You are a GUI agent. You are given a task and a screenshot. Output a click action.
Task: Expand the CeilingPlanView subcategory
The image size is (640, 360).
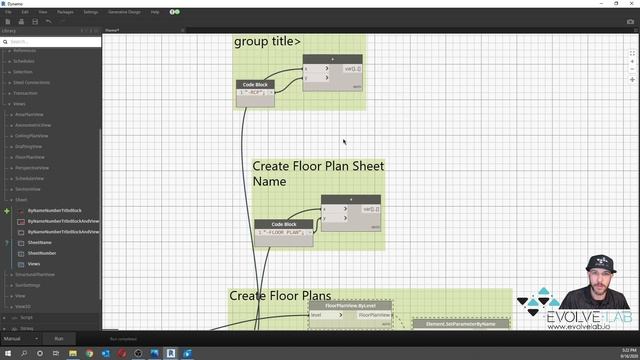(x=31, y=136)
